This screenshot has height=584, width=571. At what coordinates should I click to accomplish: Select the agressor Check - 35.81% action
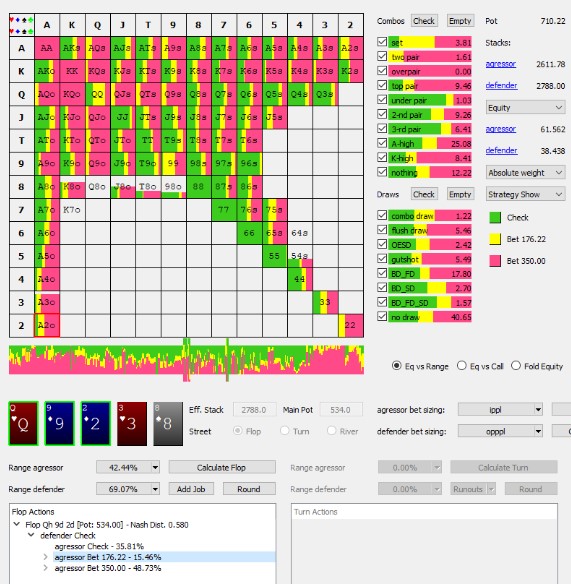coord(99,546)
